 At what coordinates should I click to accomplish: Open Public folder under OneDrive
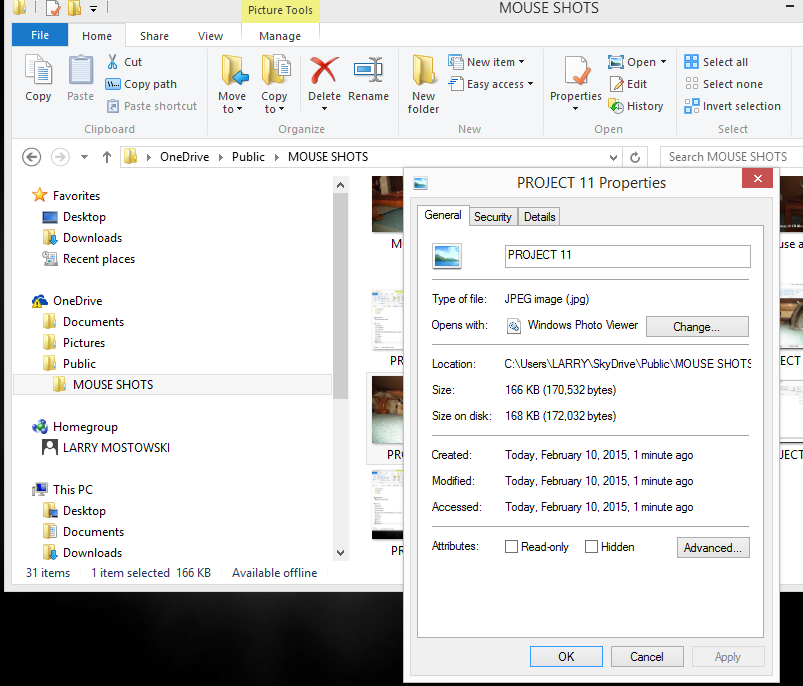69,363
